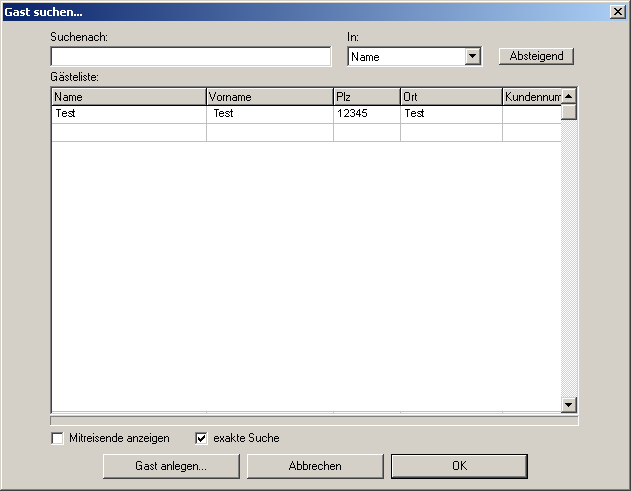Click the Kundennummer column header
Image resolution: width=631 pixels, height=491 pixels.
[531, 97]
